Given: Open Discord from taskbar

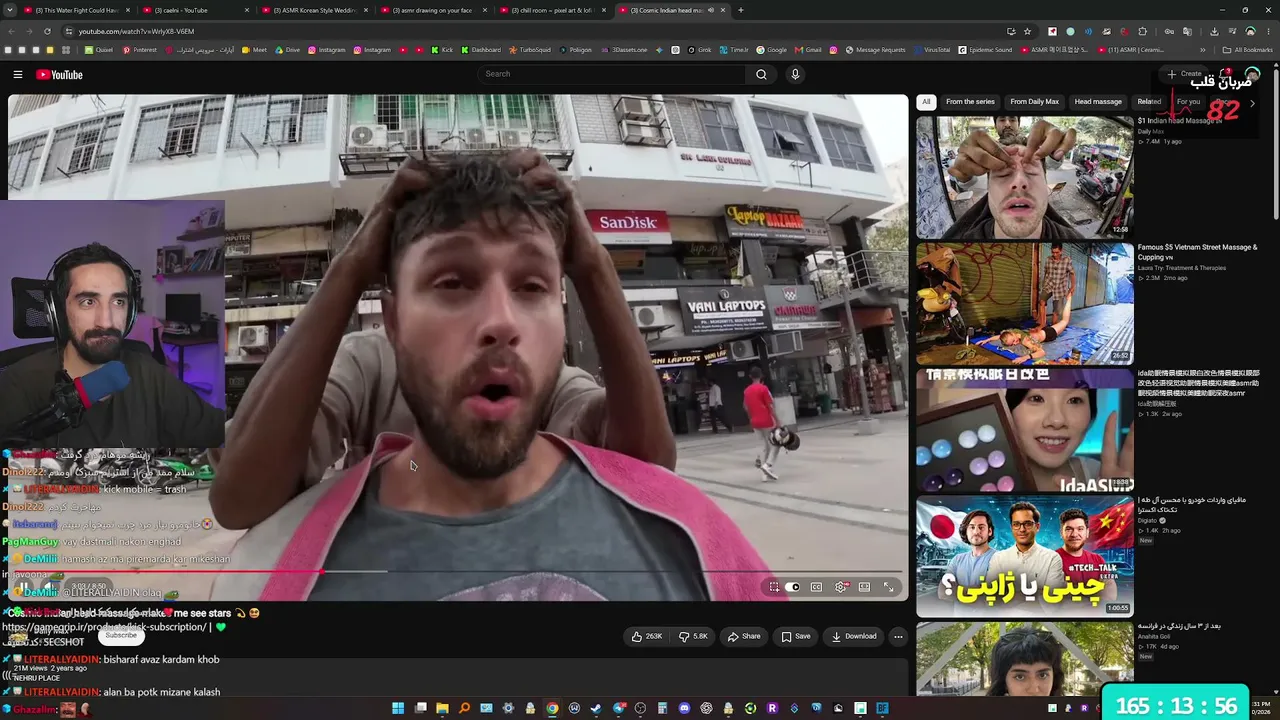Looking at the screenshot, I should [x=684, y=709].
